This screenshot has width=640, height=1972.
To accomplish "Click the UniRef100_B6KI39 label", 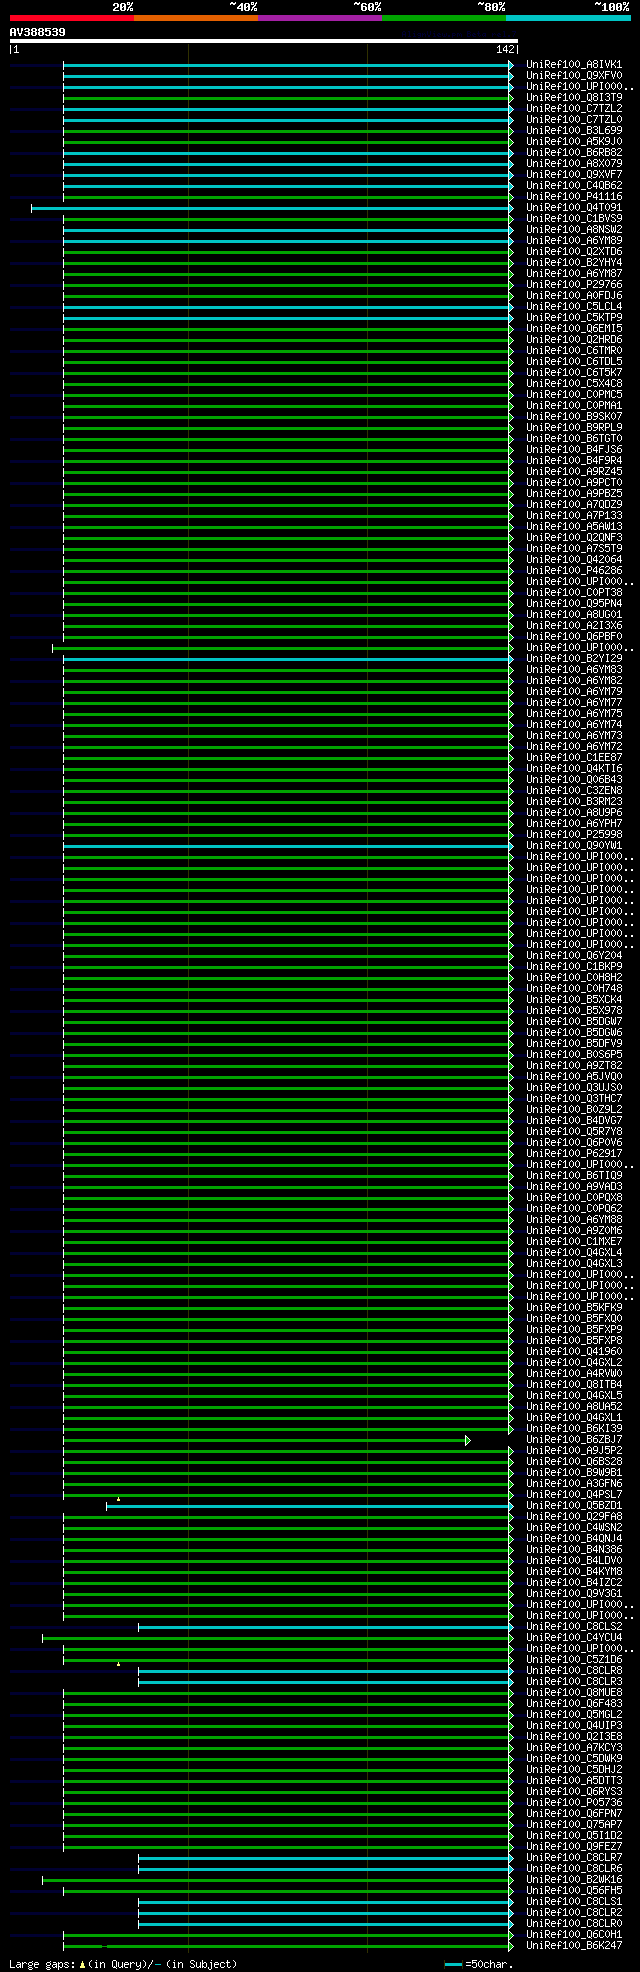I will pos(574,1428).
